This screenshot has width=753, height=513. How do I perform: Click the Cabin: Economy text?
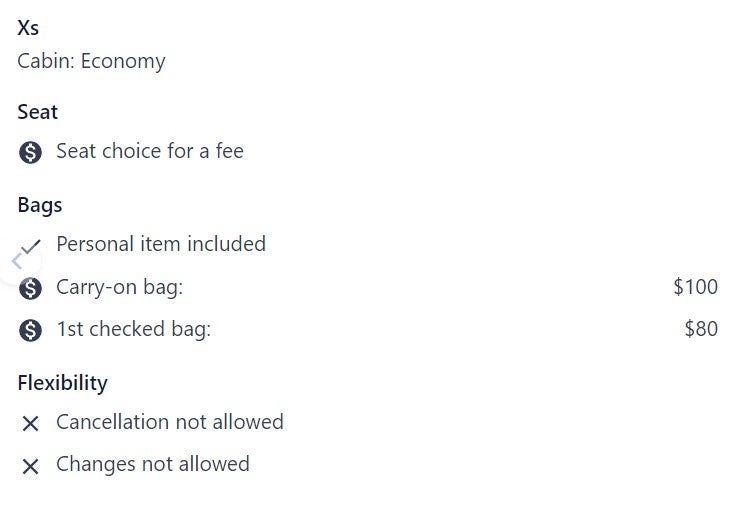click(91, 61)
